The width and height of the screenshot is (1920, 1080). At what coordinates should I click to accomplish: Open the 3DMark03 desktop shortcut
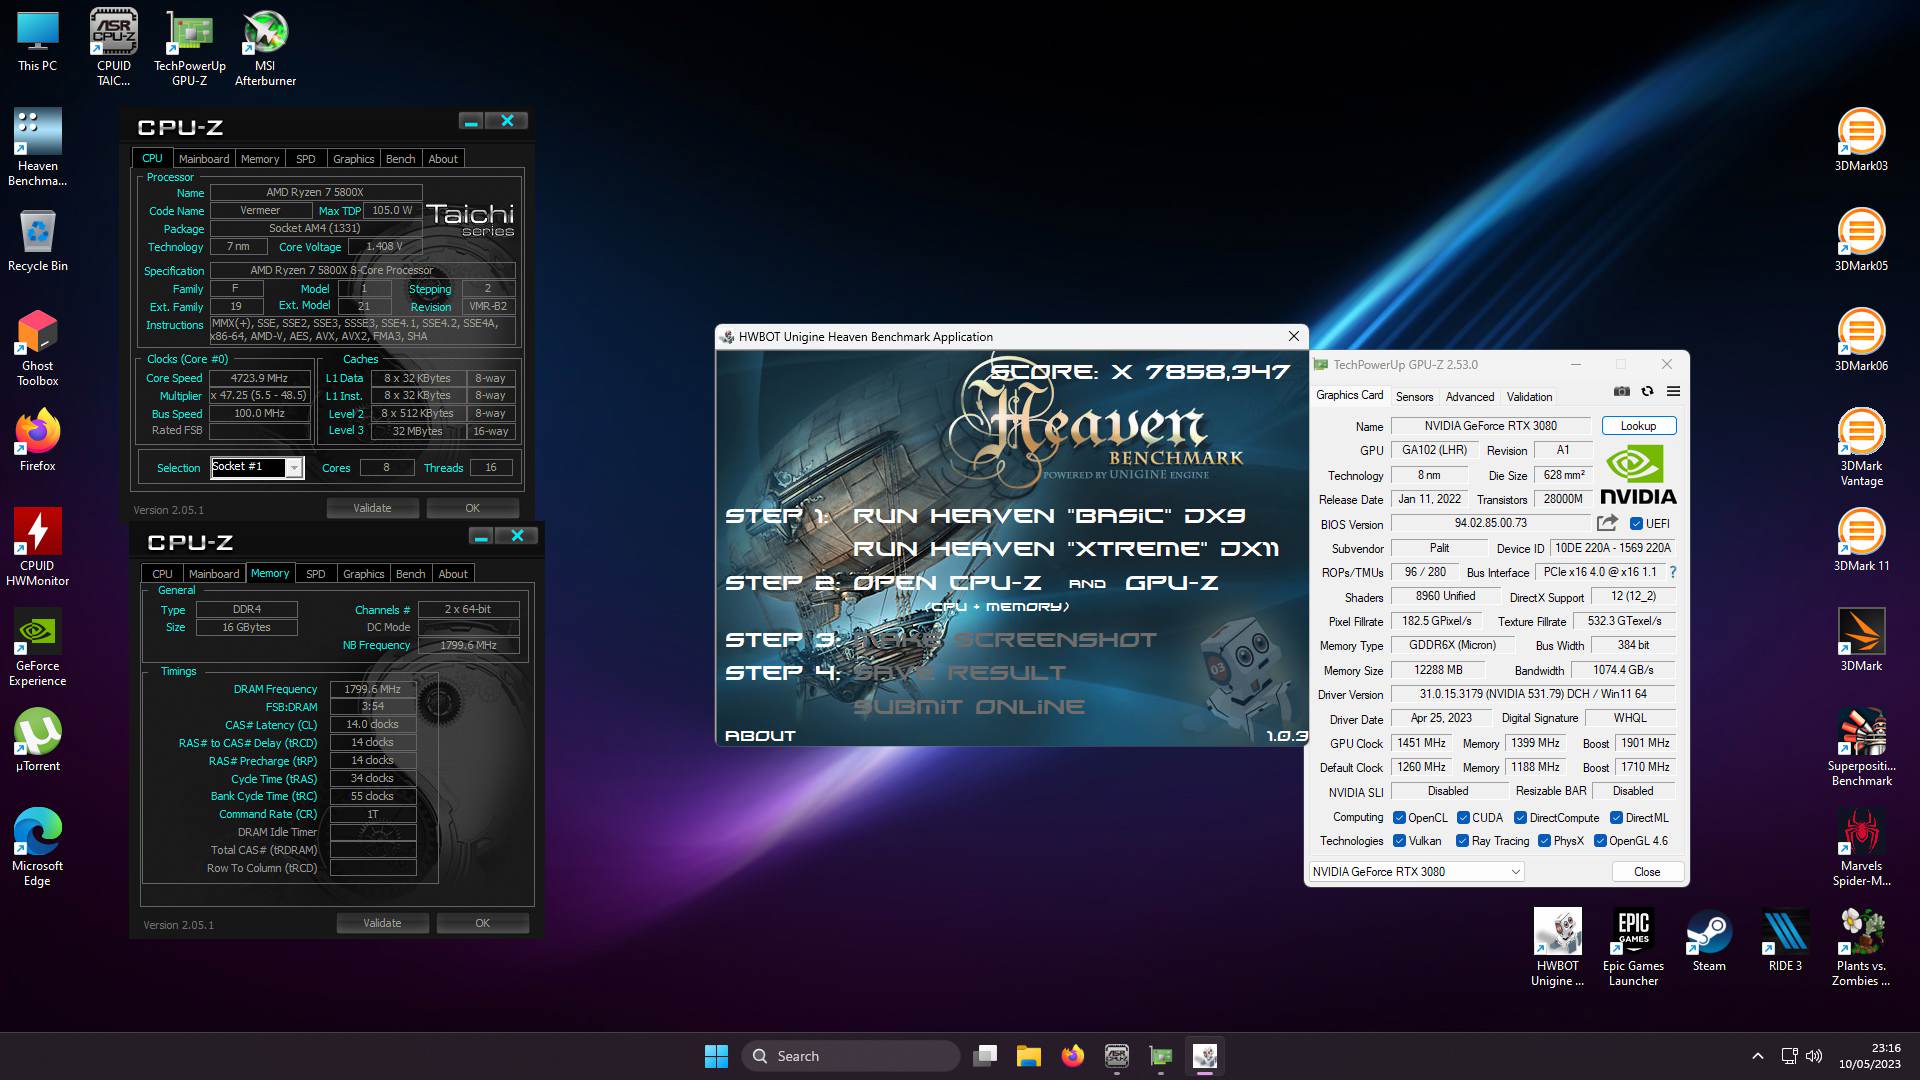pyautogui.click(x=1861, y=140)
